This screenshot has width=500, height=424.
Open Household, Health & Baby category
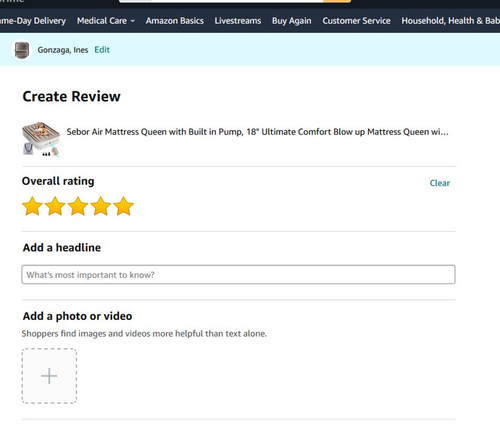[x=451, y=21]
